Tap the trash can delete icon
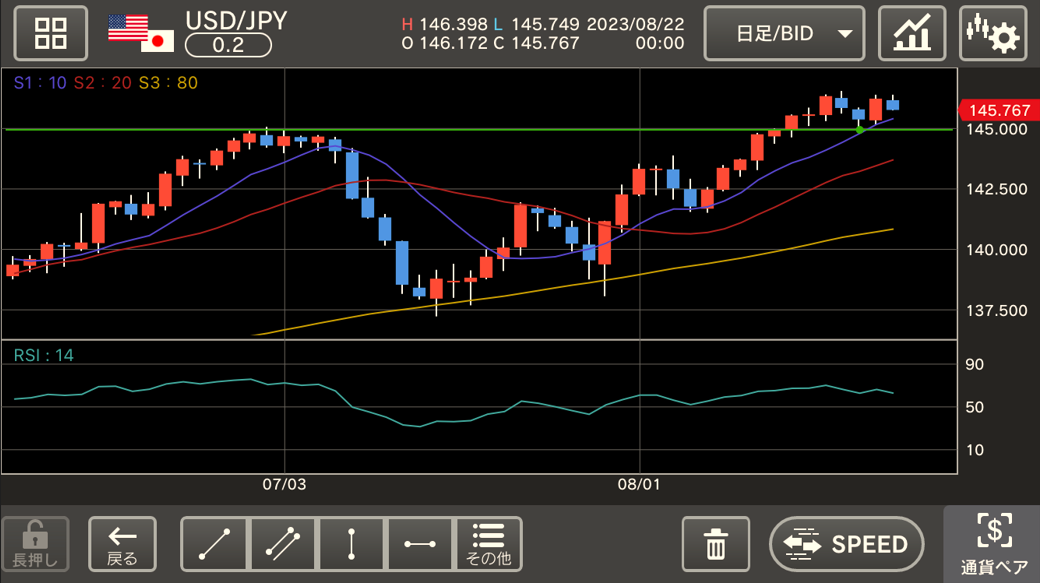The width and height of the screenshot is (1040, 583). coord(716,544)
